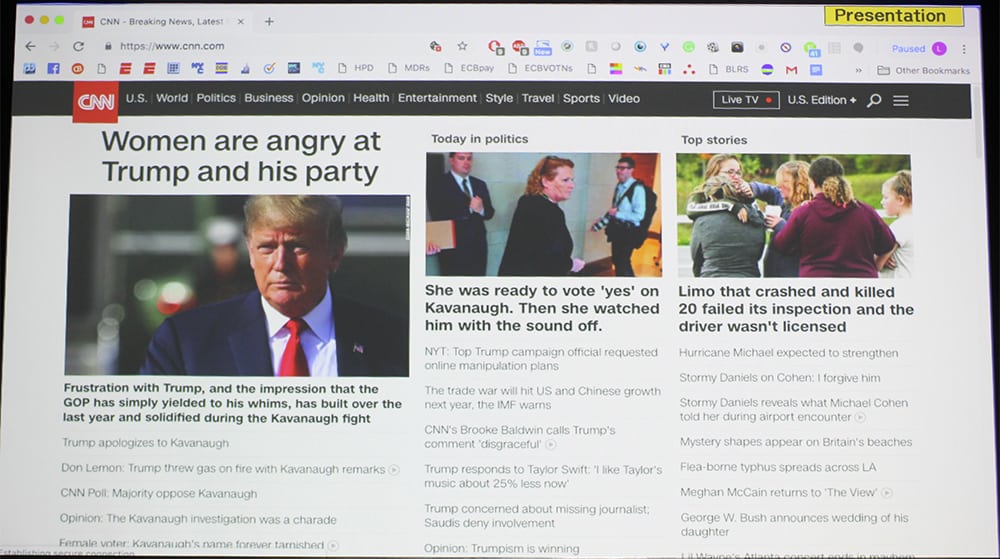Go back using the browser back arrow

[30, 46]
